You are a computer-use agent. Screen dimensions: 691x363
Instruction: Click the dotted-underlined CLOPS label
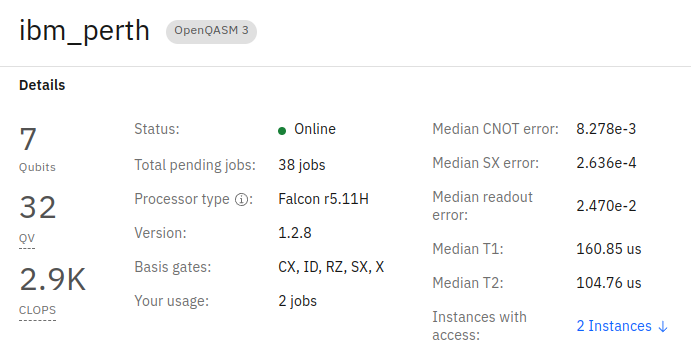pos(37,310)
